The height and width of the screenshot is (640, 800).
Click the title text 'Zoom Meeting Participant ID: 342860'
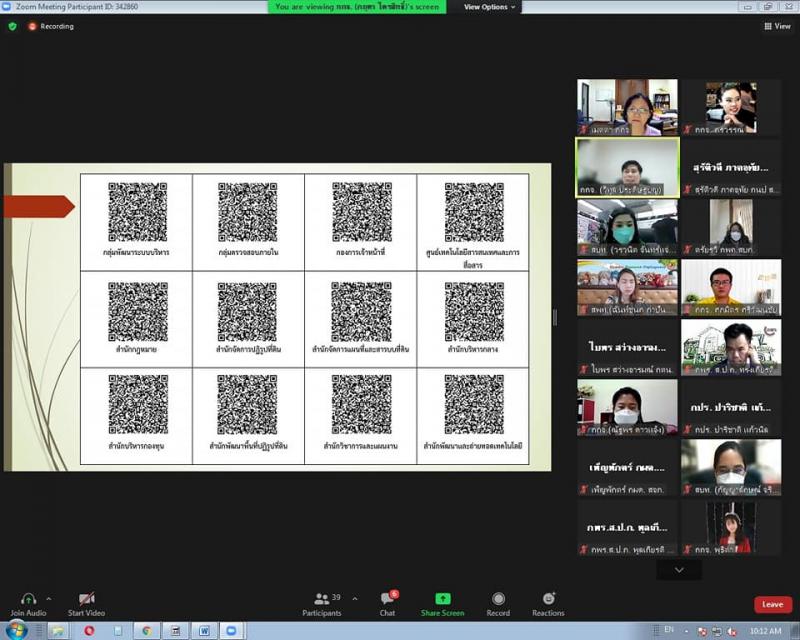77,7
